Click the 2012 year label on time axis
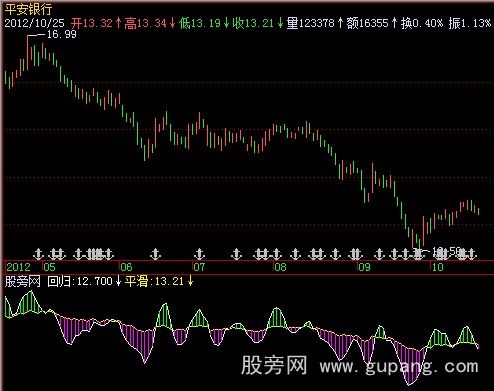Screen dimensions: 494x391 (18, 267)
